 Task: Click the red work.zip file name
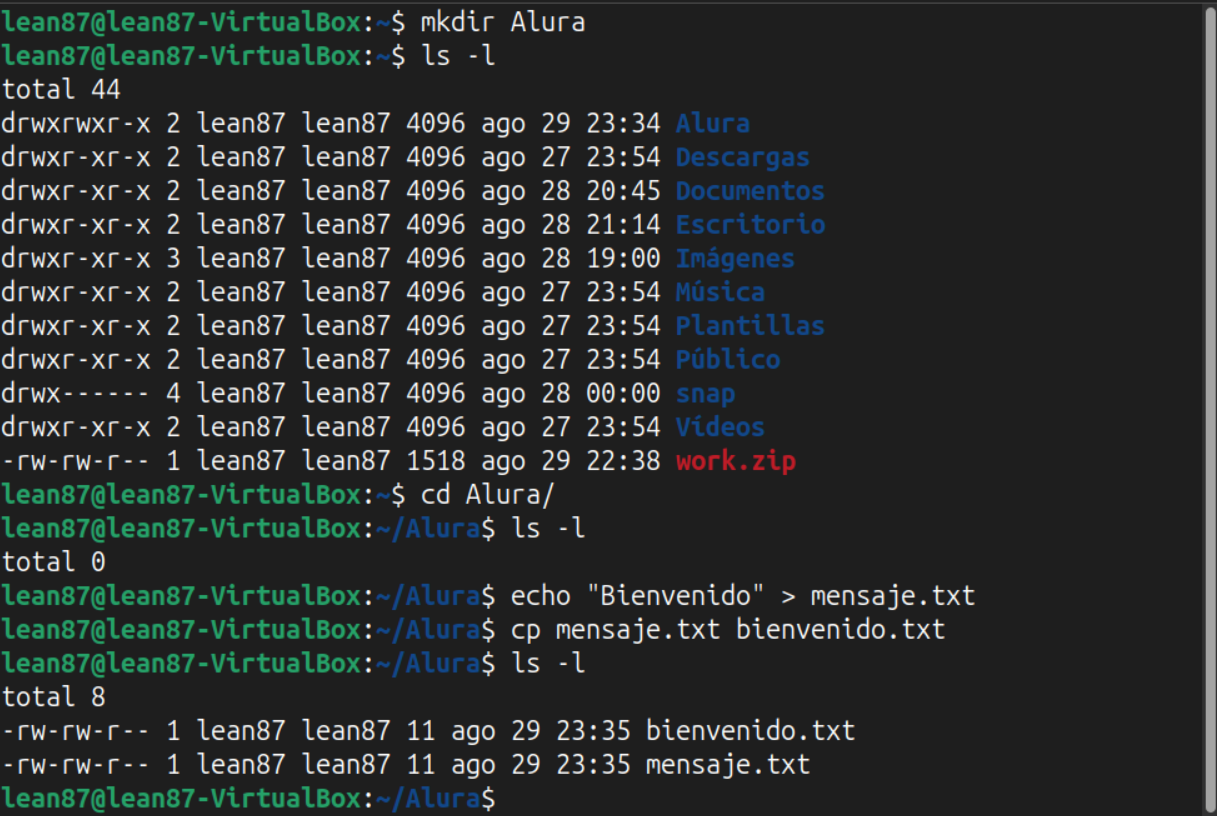pos(736,462)
